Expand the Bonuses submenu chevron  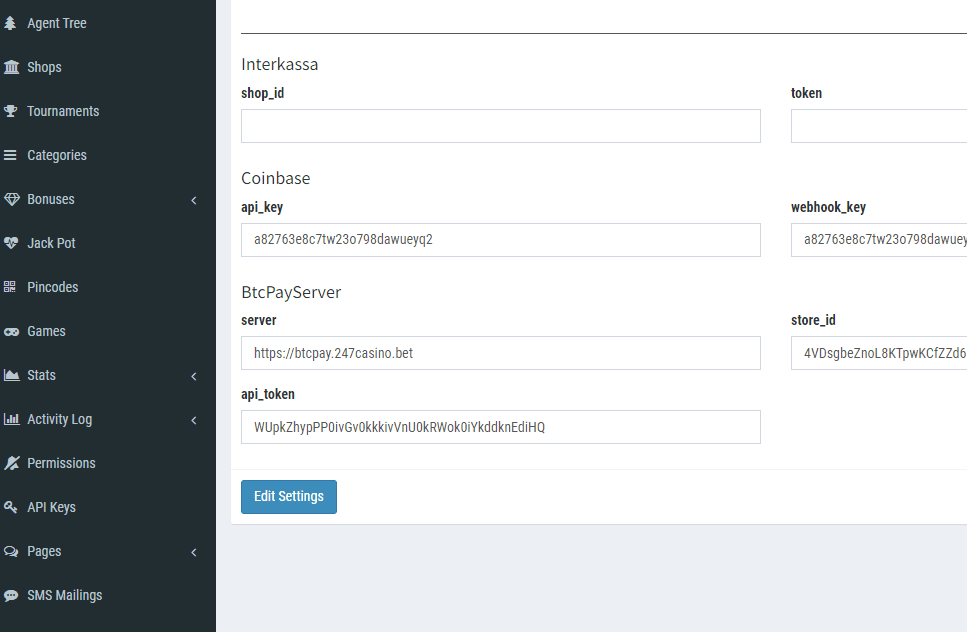pos(194,200)
